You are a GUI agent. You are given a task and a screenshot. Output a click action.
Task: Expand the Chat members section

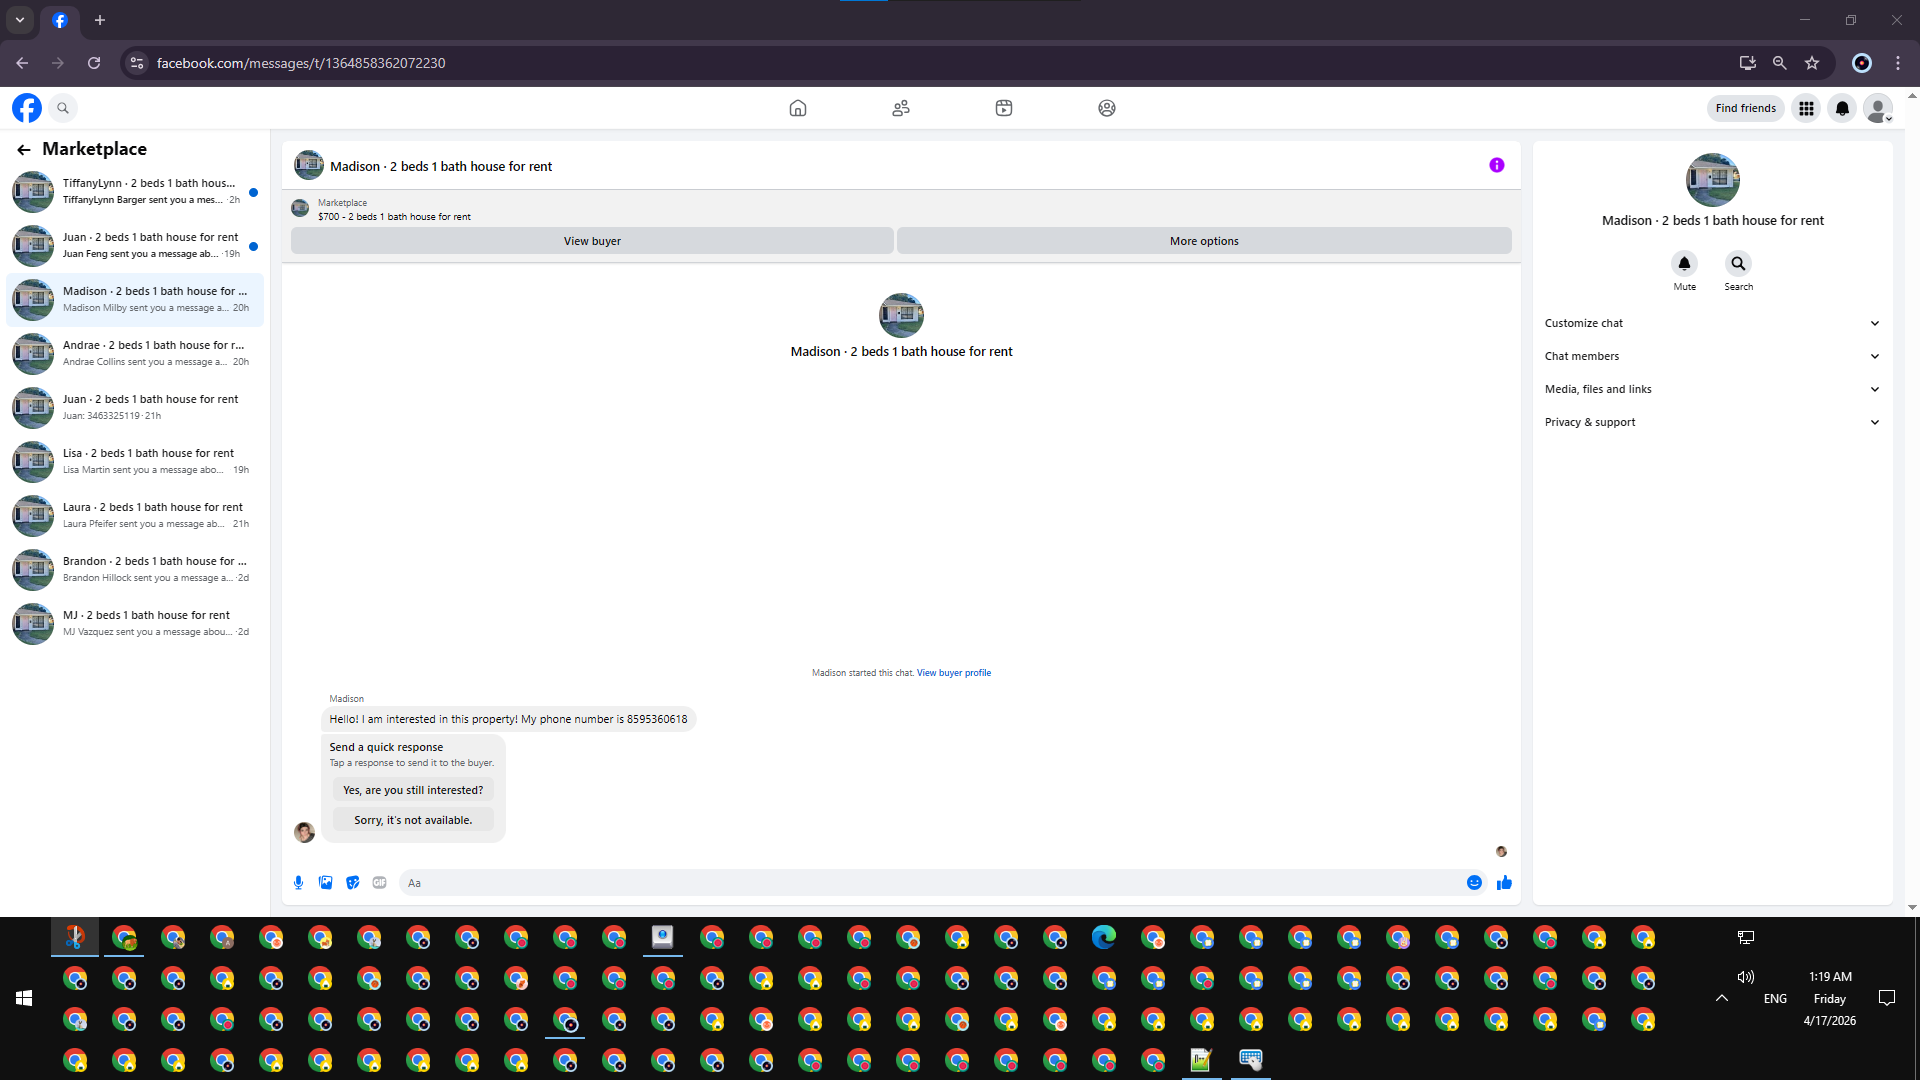[x=1712, y=357]
